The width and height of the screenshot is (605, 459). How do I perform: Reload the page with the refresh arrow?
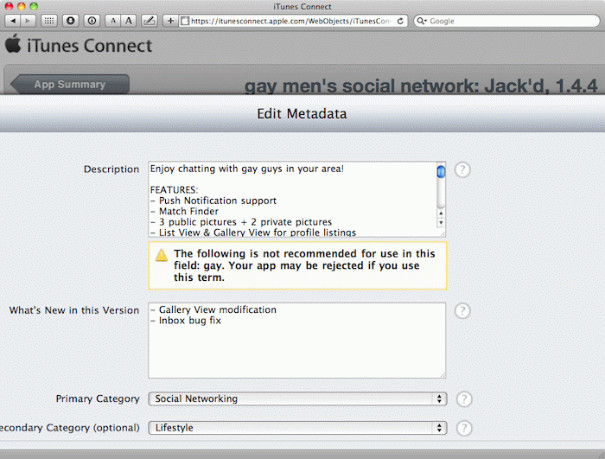click(401, 21)
